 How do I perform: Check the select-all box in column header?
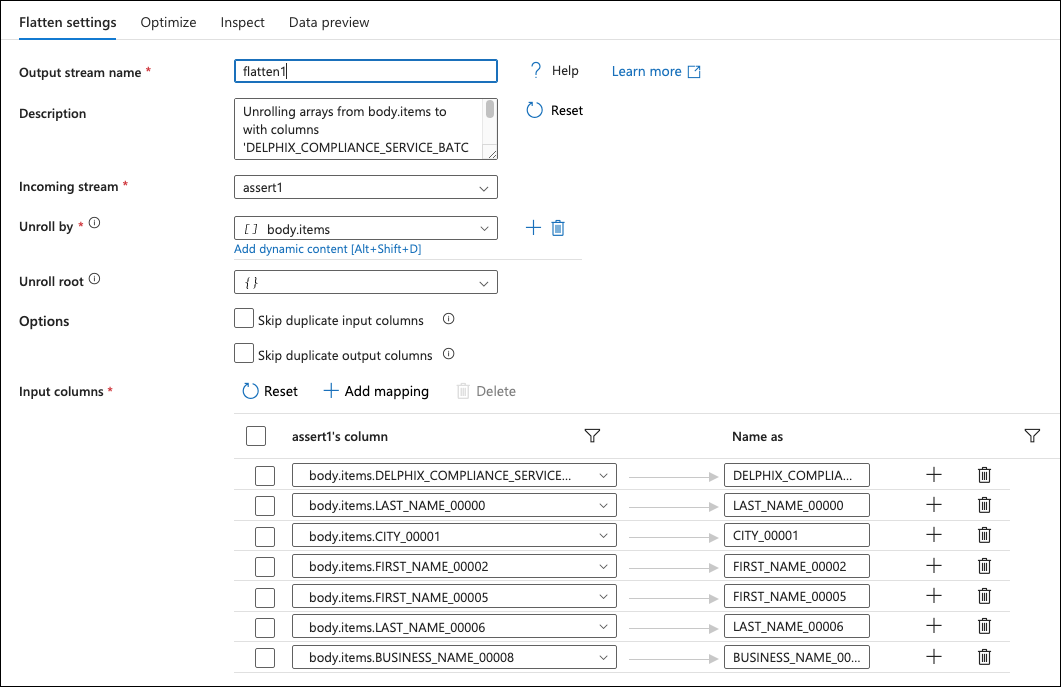point(256,436)
